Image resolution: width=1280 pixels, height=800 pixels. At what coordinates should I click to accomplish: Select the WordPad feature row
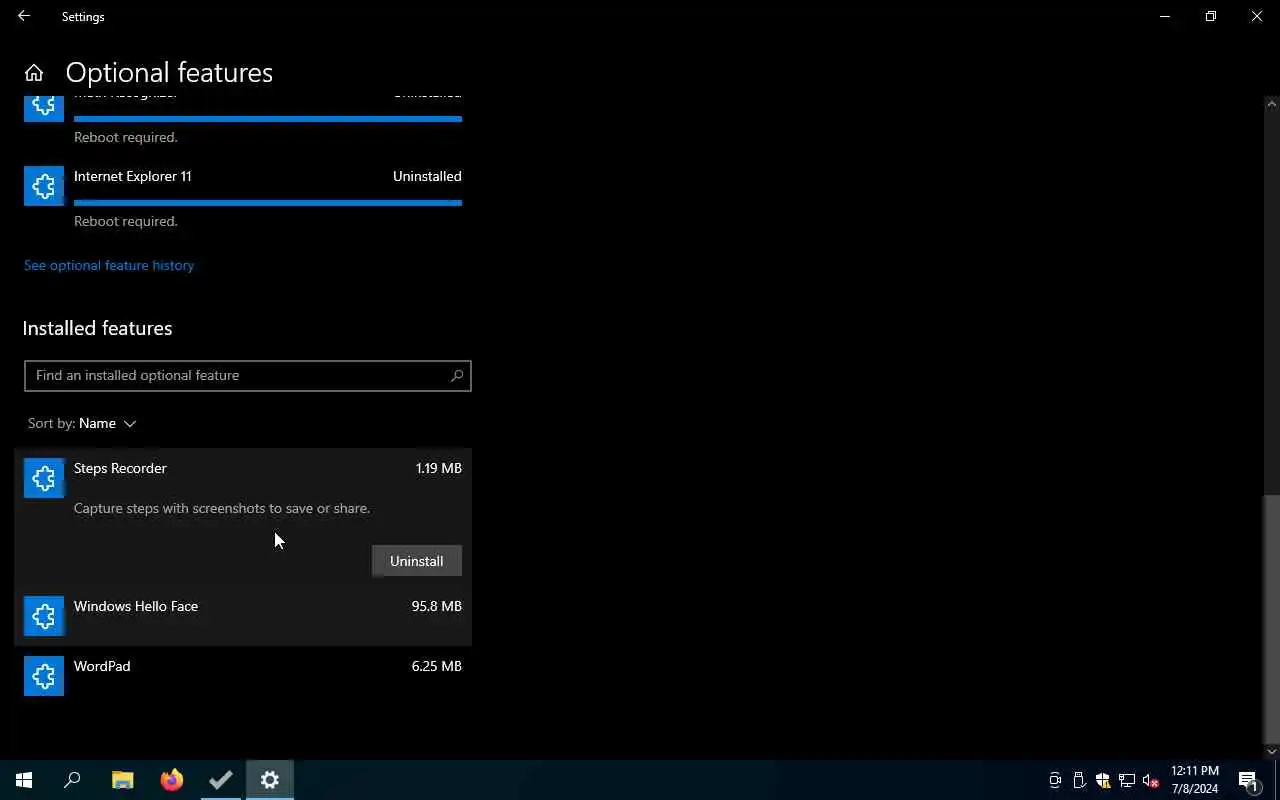pyautogui.click(x=244, y=676)
